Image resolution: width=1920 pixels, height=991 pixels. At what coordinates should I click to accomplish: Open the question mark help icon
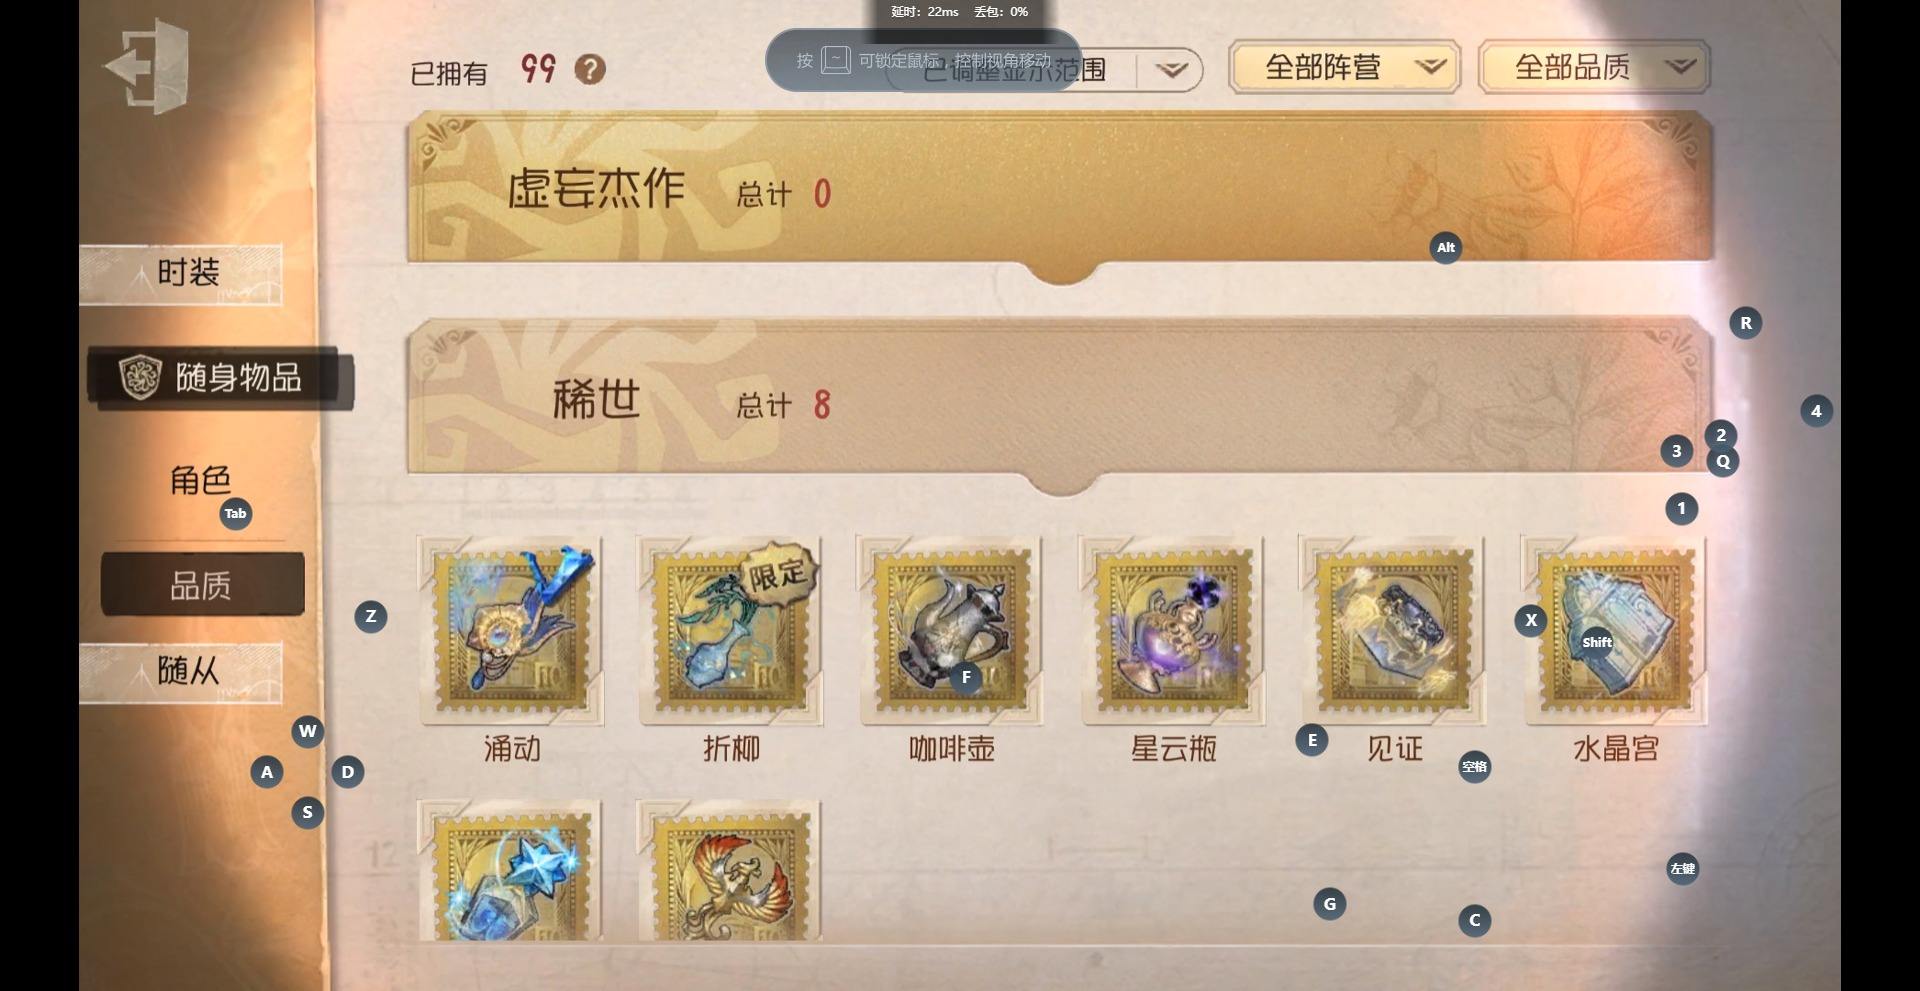click(x=590, y=69)
